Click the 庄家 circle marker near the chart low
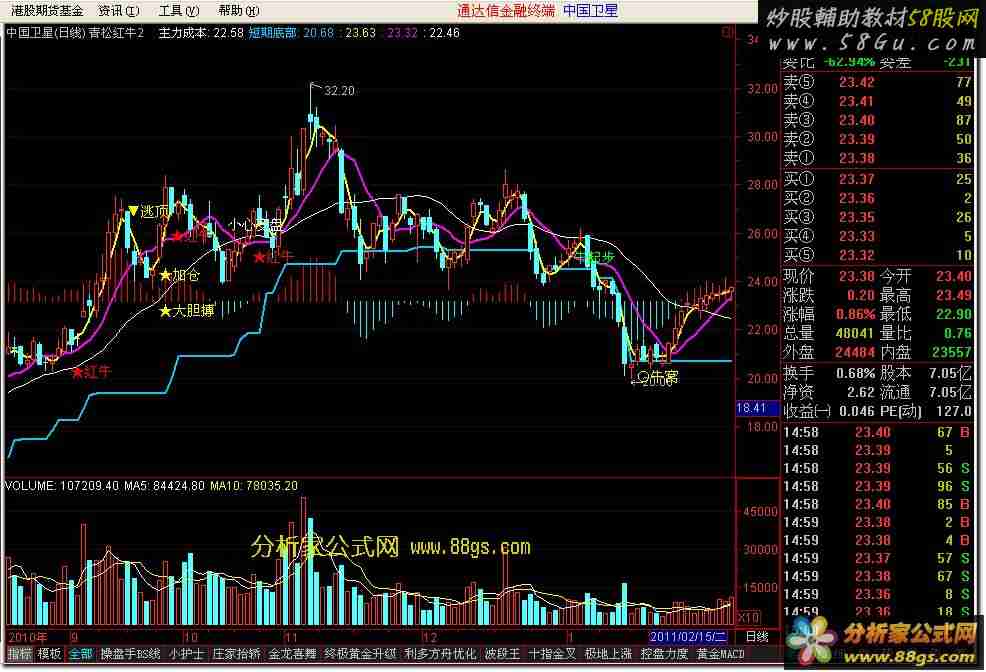Viewport: 986px width, 672px height. click(x=643, y=377)
